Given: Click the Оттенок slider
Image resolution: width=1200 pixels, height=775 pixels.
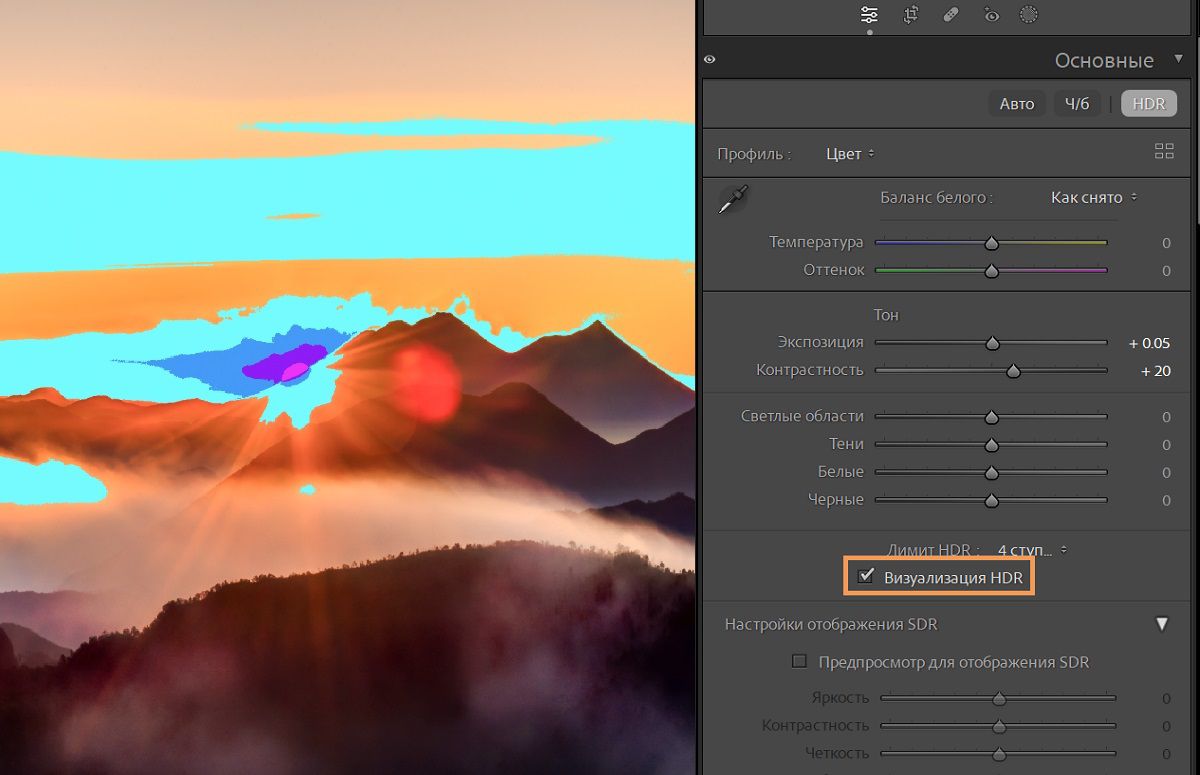Looking at the screenshot, I should click(x=991, y=271).
